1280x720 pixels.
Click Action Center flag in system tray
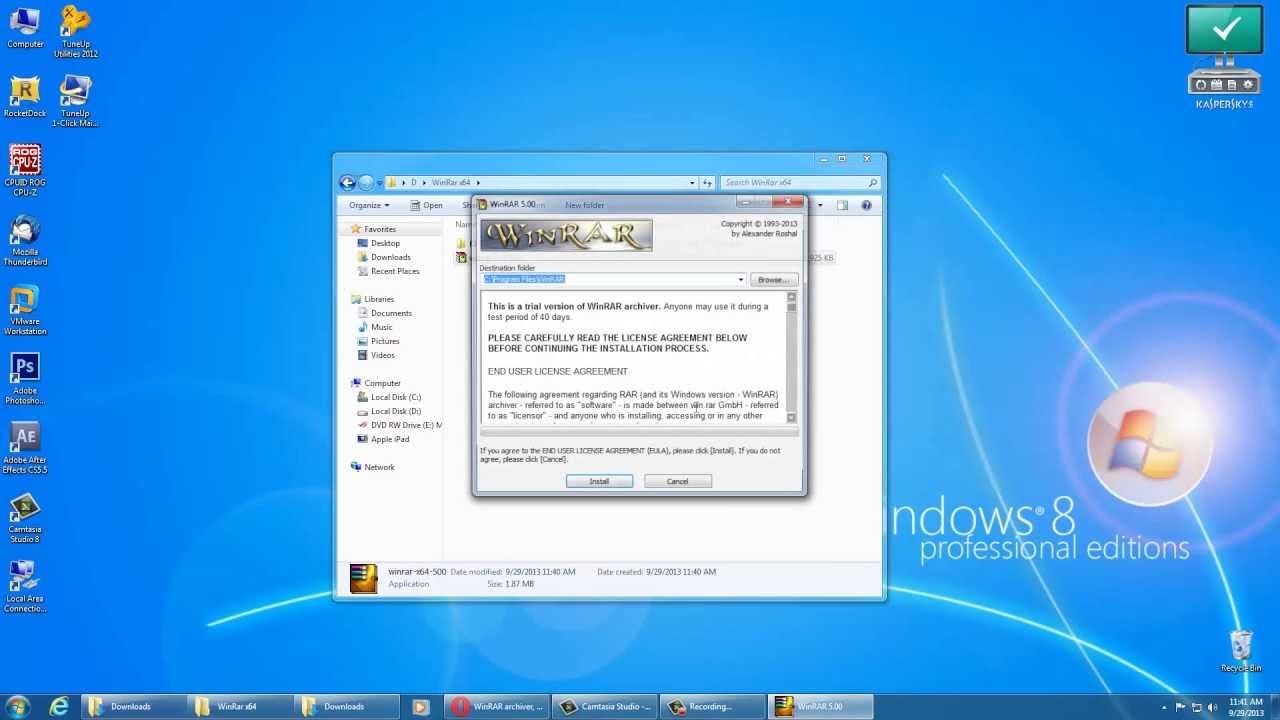1180,707
